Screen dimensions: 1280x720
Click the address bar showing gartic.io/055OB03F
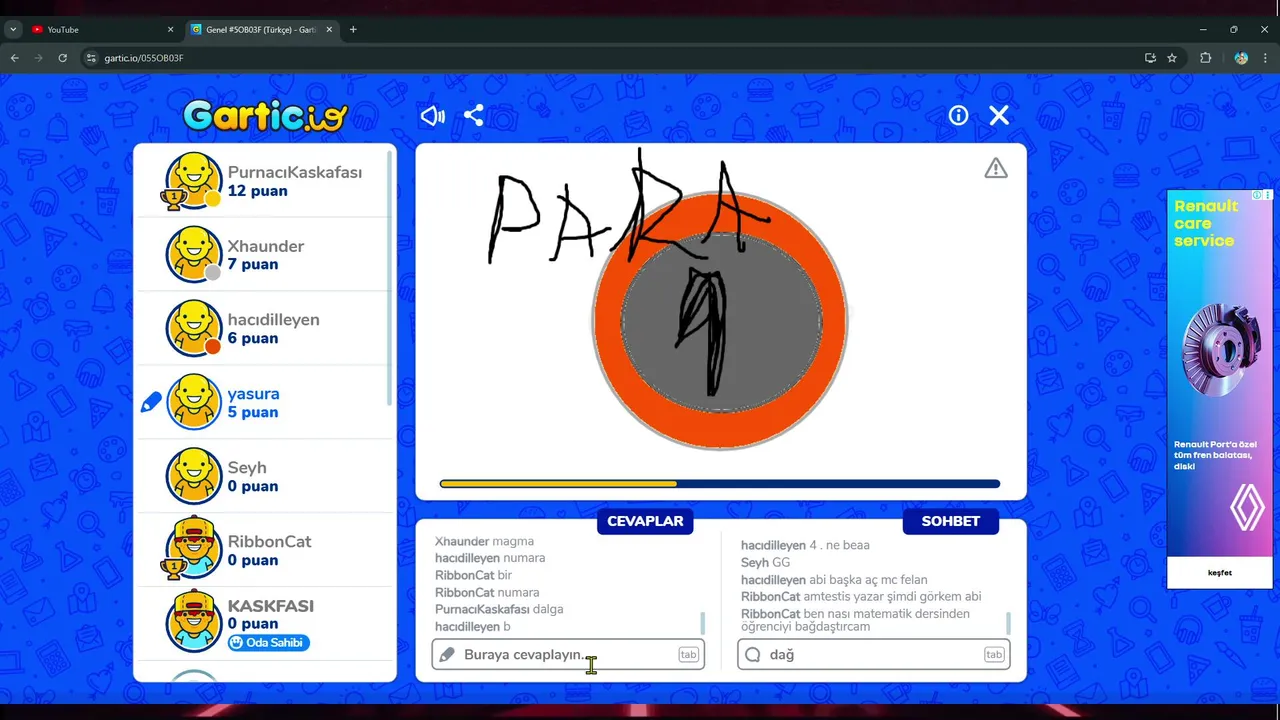coord(610,58)
